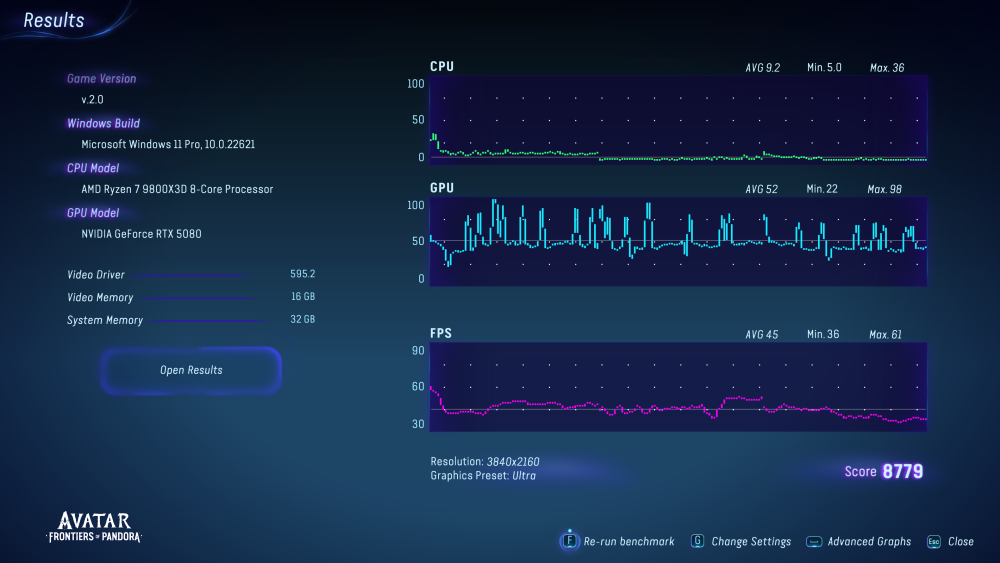The image size is (1000, 563).
Task: Open Results button
Action: click(191, 370)
